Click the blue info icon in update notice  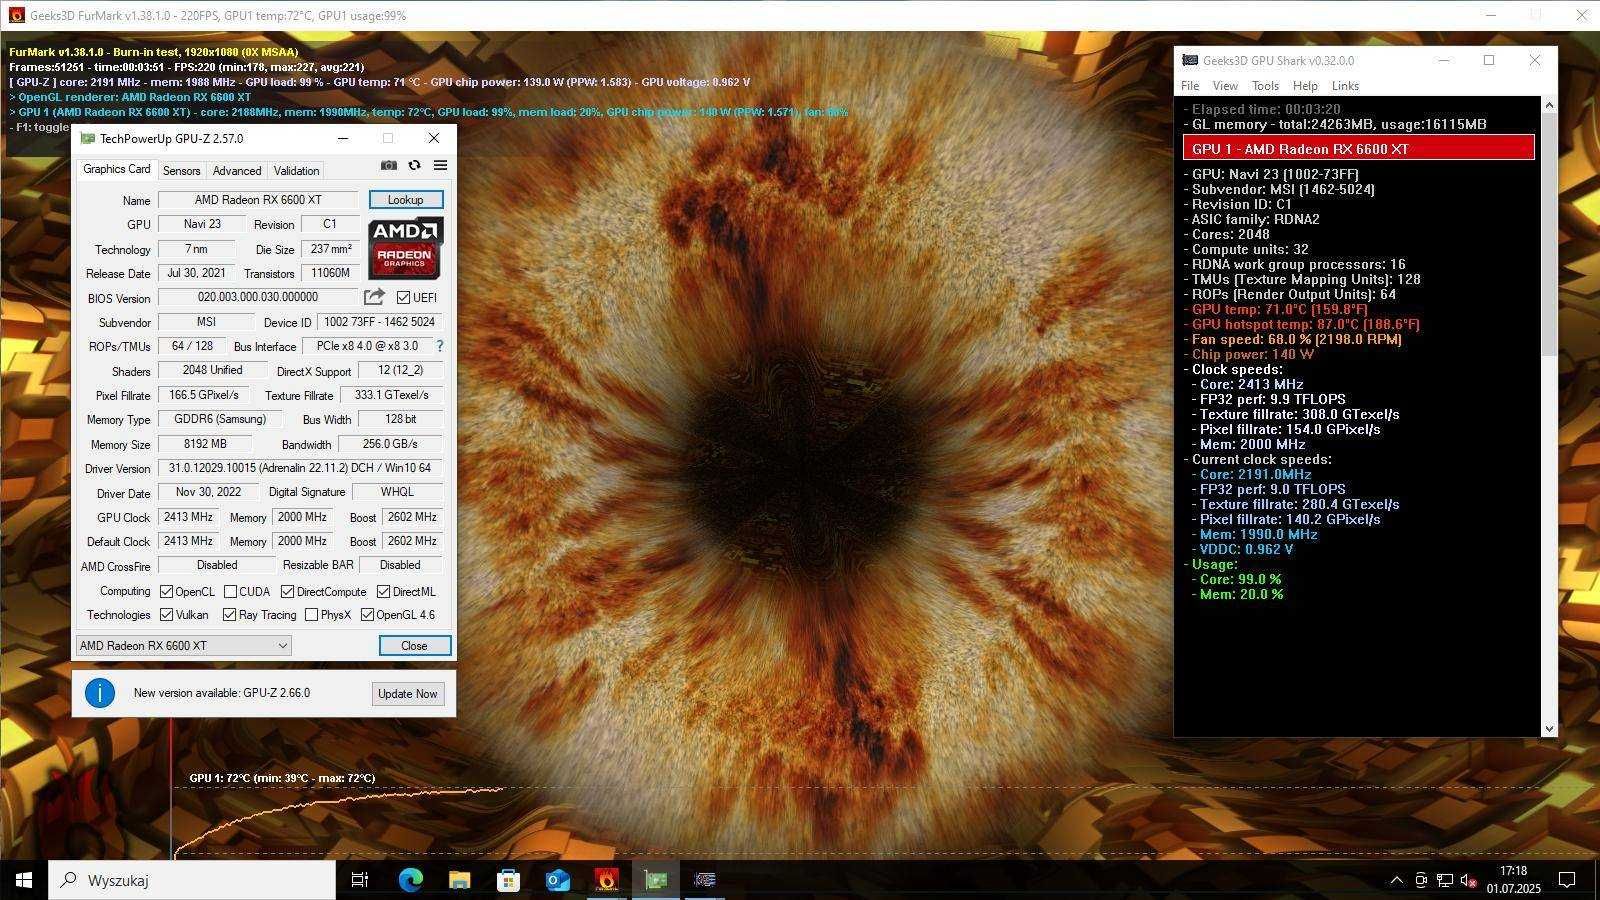point(100,693)
